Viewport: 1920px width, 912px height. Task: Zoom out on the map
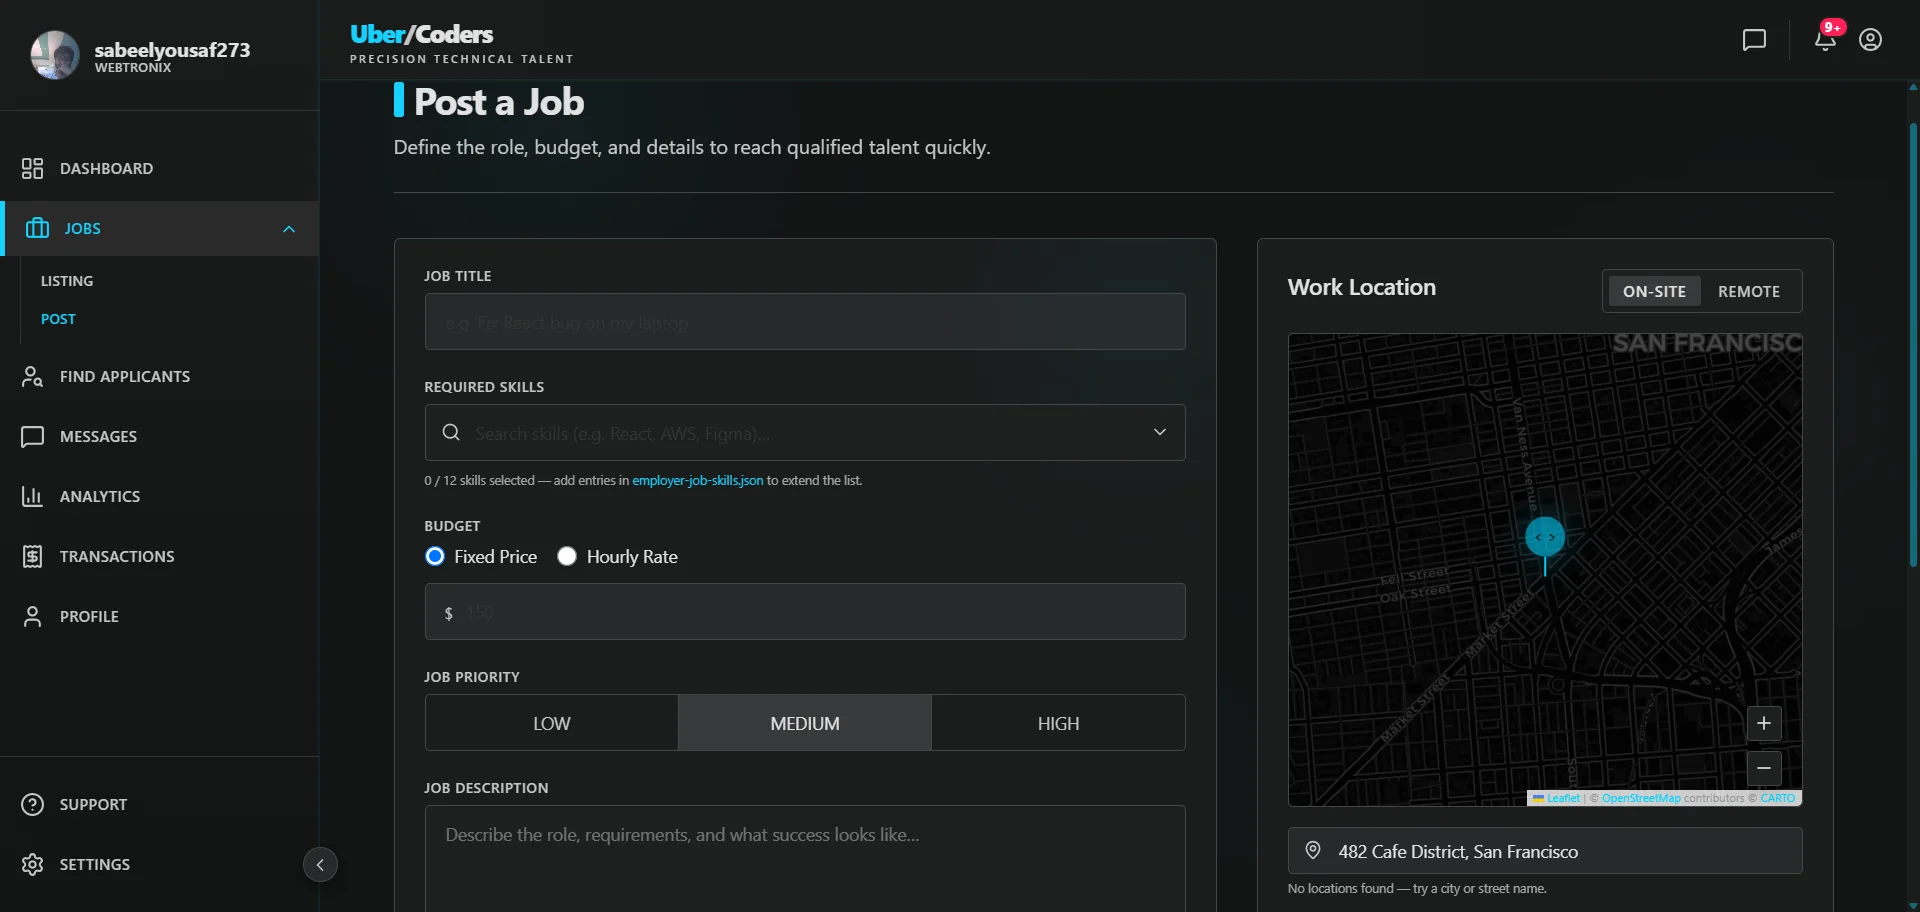pyautogui.click(x=1764, y=768)
